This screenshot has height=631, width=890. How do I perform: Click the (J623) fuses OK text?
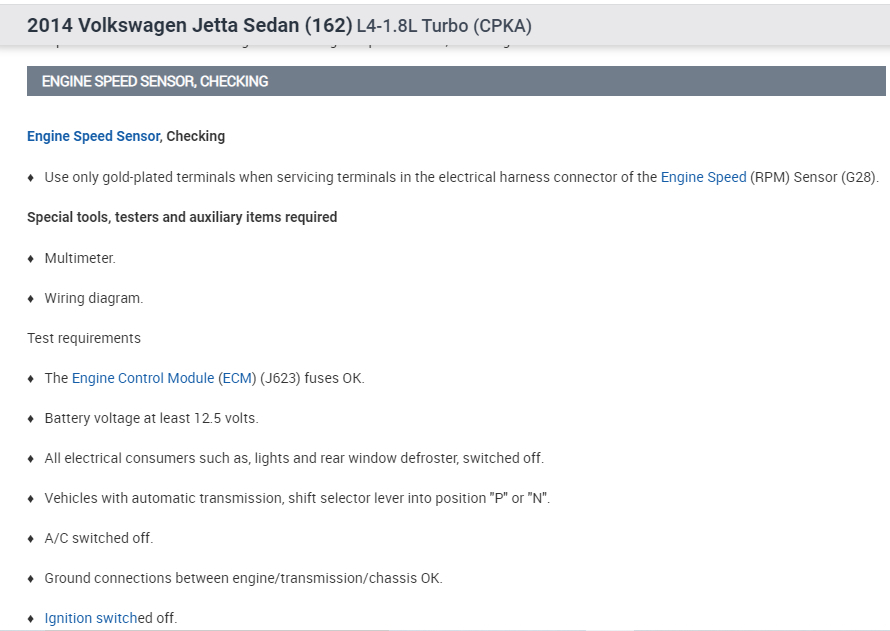(312, 378)
